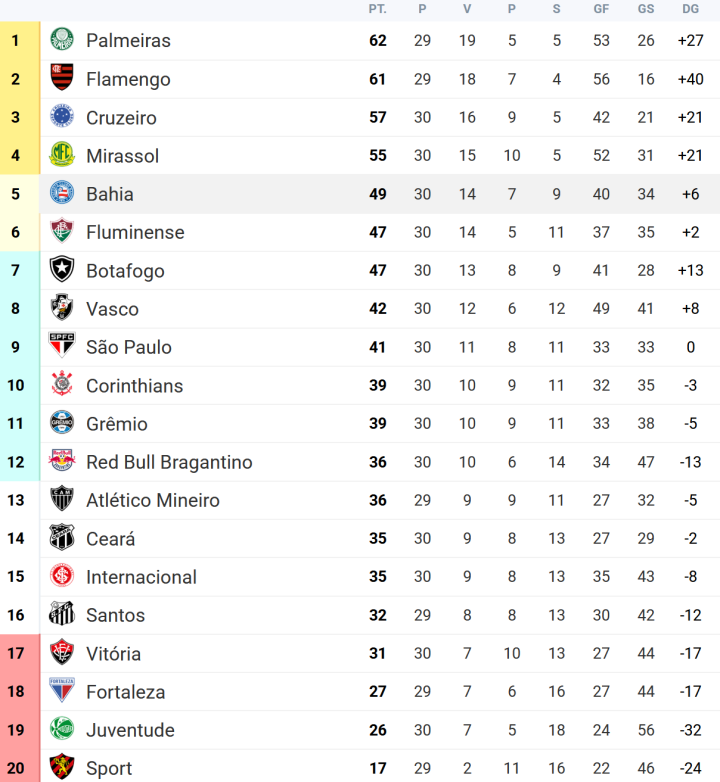The image size is (720, 782).
Task: Sort by DG goal difference column header
Action: click(x=690, y=9)
